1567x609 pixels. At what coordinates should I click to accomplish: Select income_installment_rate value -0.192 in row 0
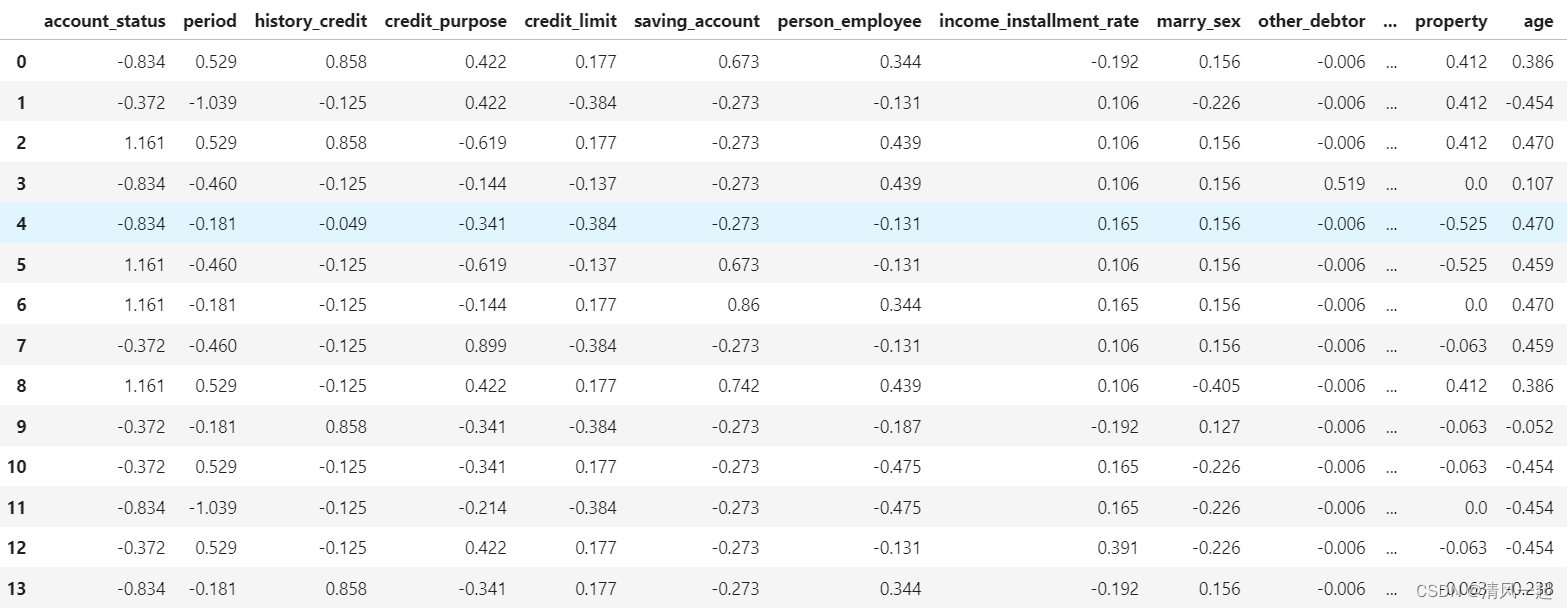1114,62
